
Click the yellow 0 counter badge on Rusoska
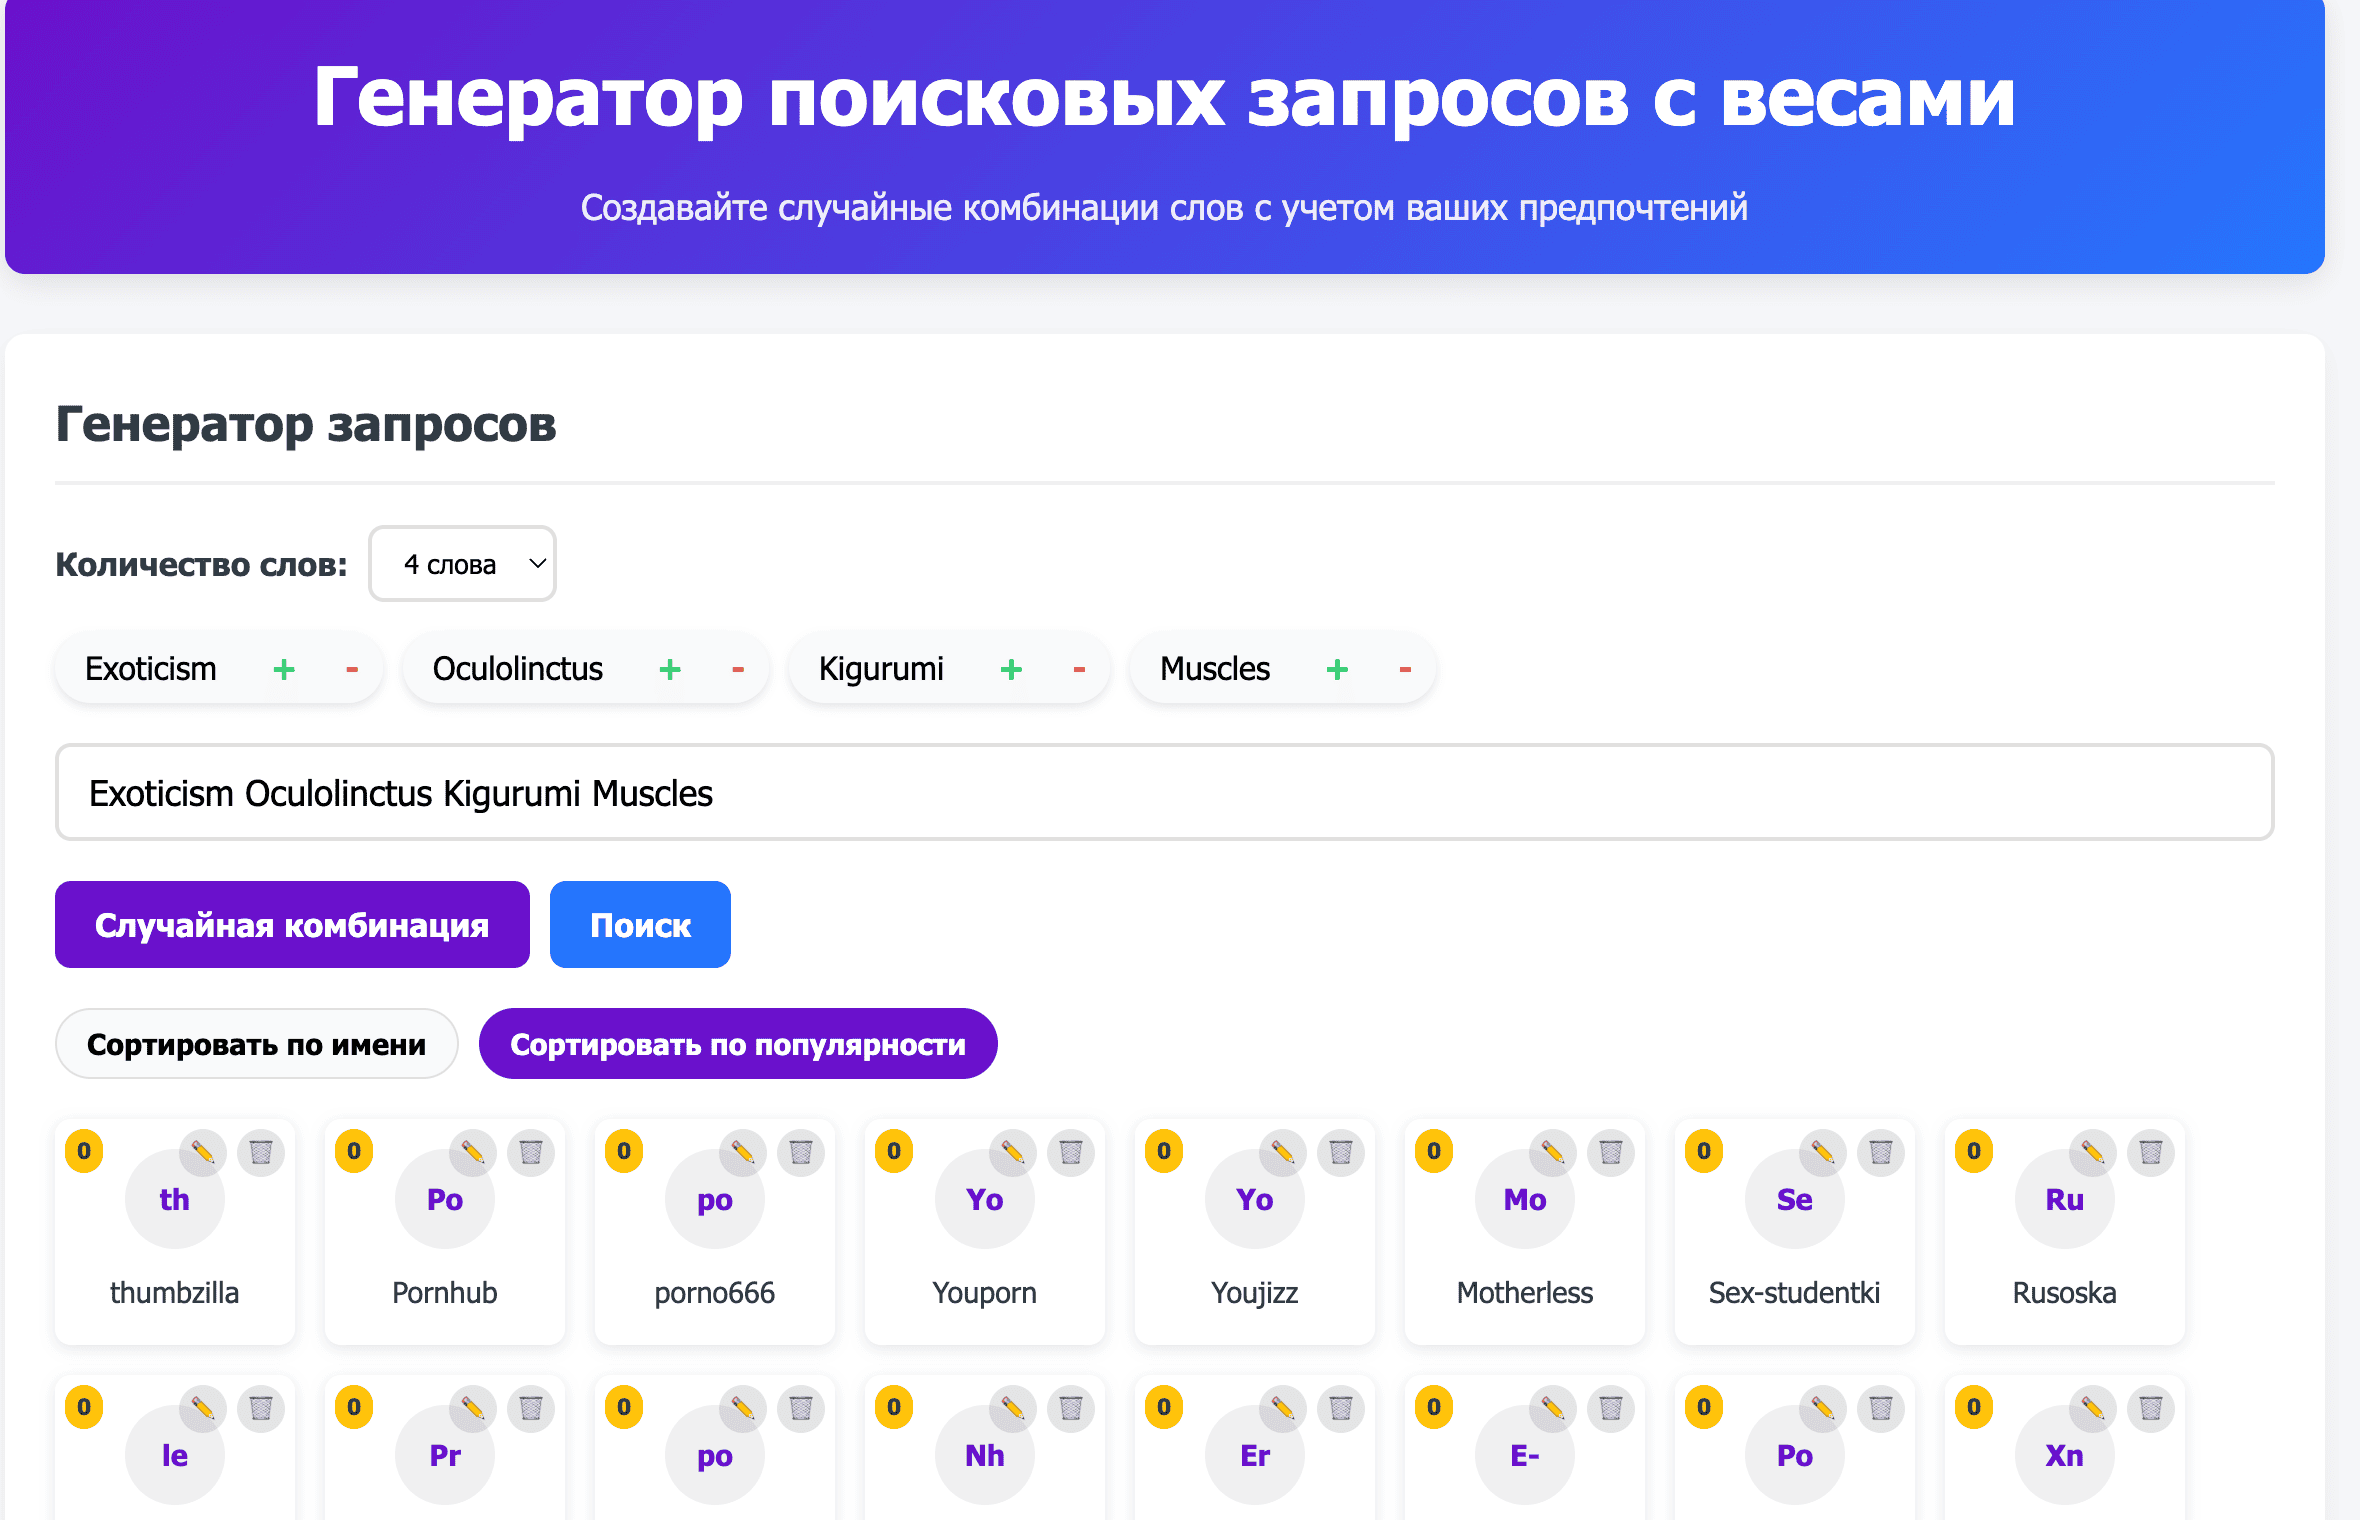pyautogui.click(x=1974, y=1151)
